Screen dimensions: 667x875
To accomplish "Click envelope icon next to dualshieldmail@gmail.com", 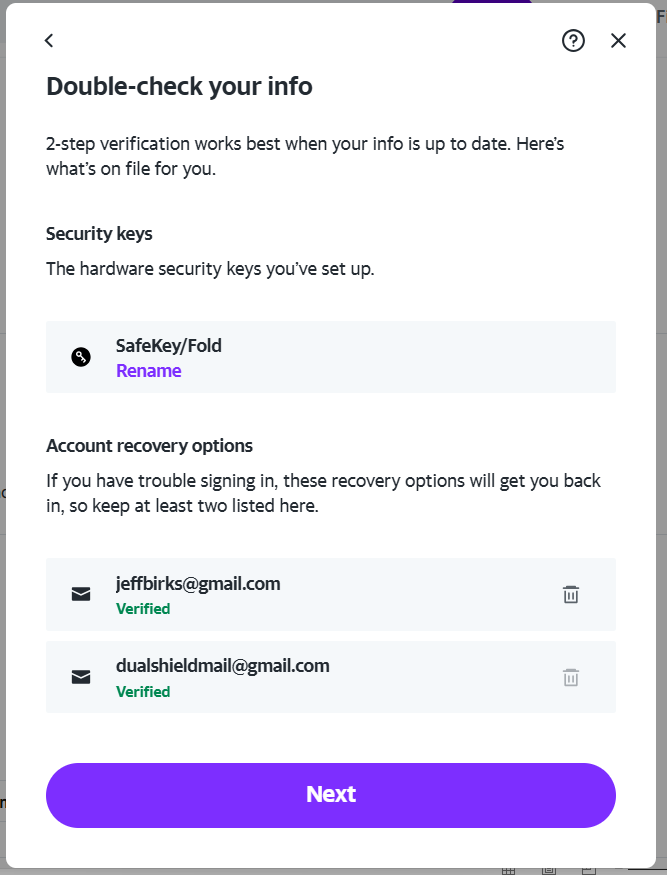I will coord(81,677).
